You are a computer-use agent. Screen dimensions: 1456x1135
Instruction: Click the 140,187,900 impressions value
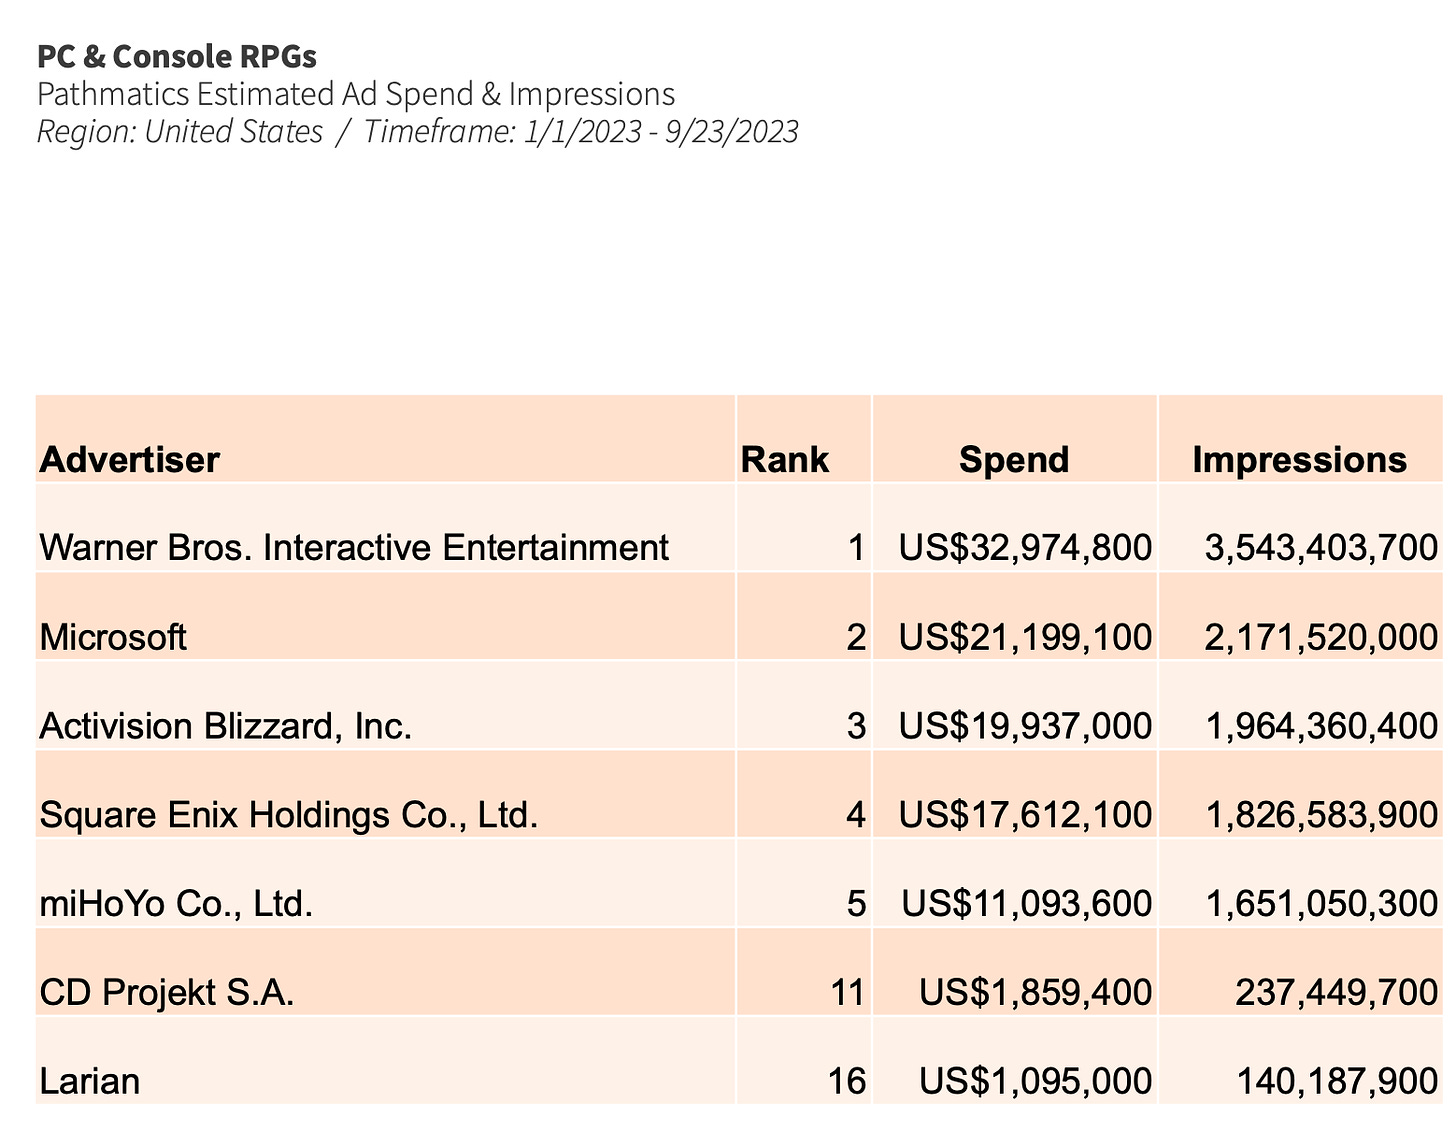point(1337,1081)
